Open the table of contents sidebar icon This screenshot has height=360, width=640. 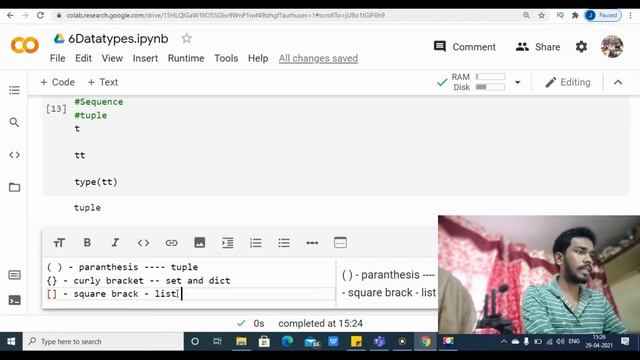(x=14, y=90)
